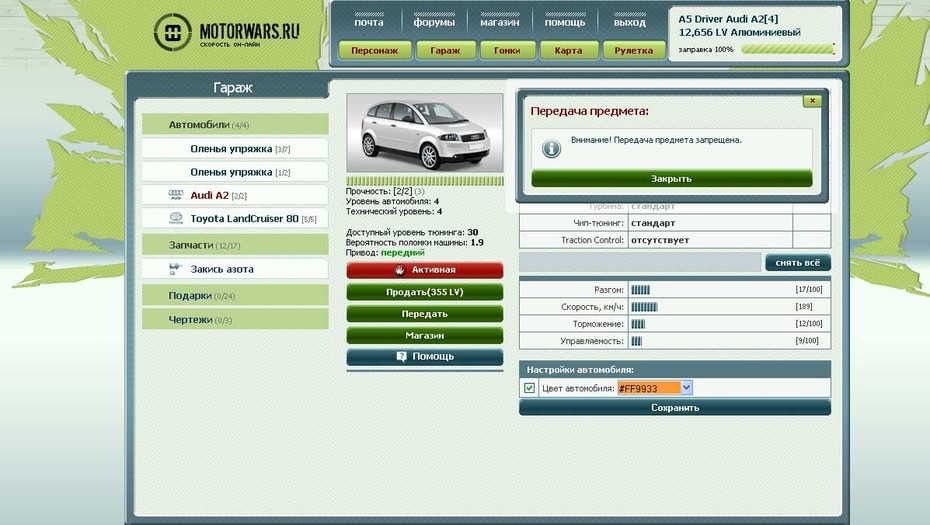The height and width of the screenshot is (525, 930).
Task: Click the Audi A2 car thumbnail
Action: (425, 133)
